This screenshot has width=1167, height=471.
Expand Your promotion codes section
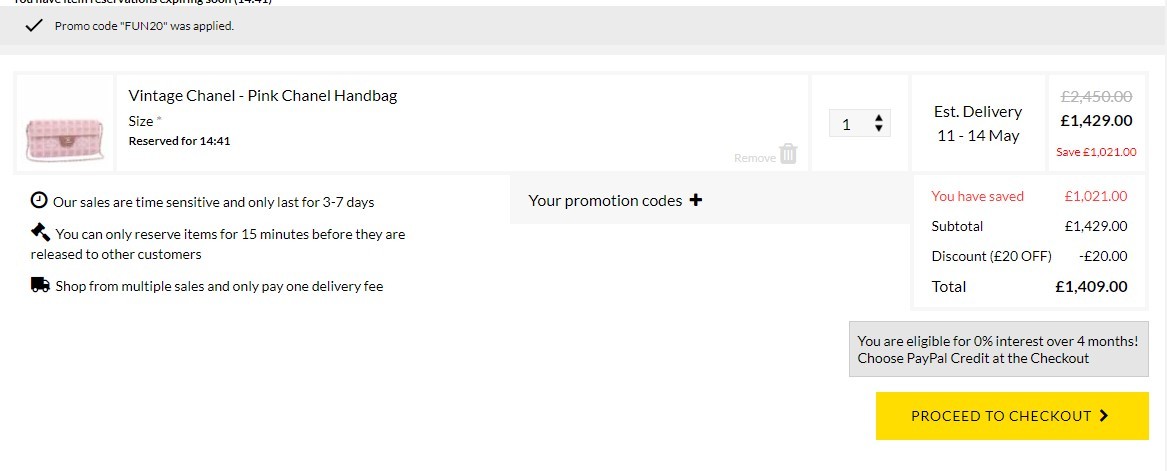[711, 200]
